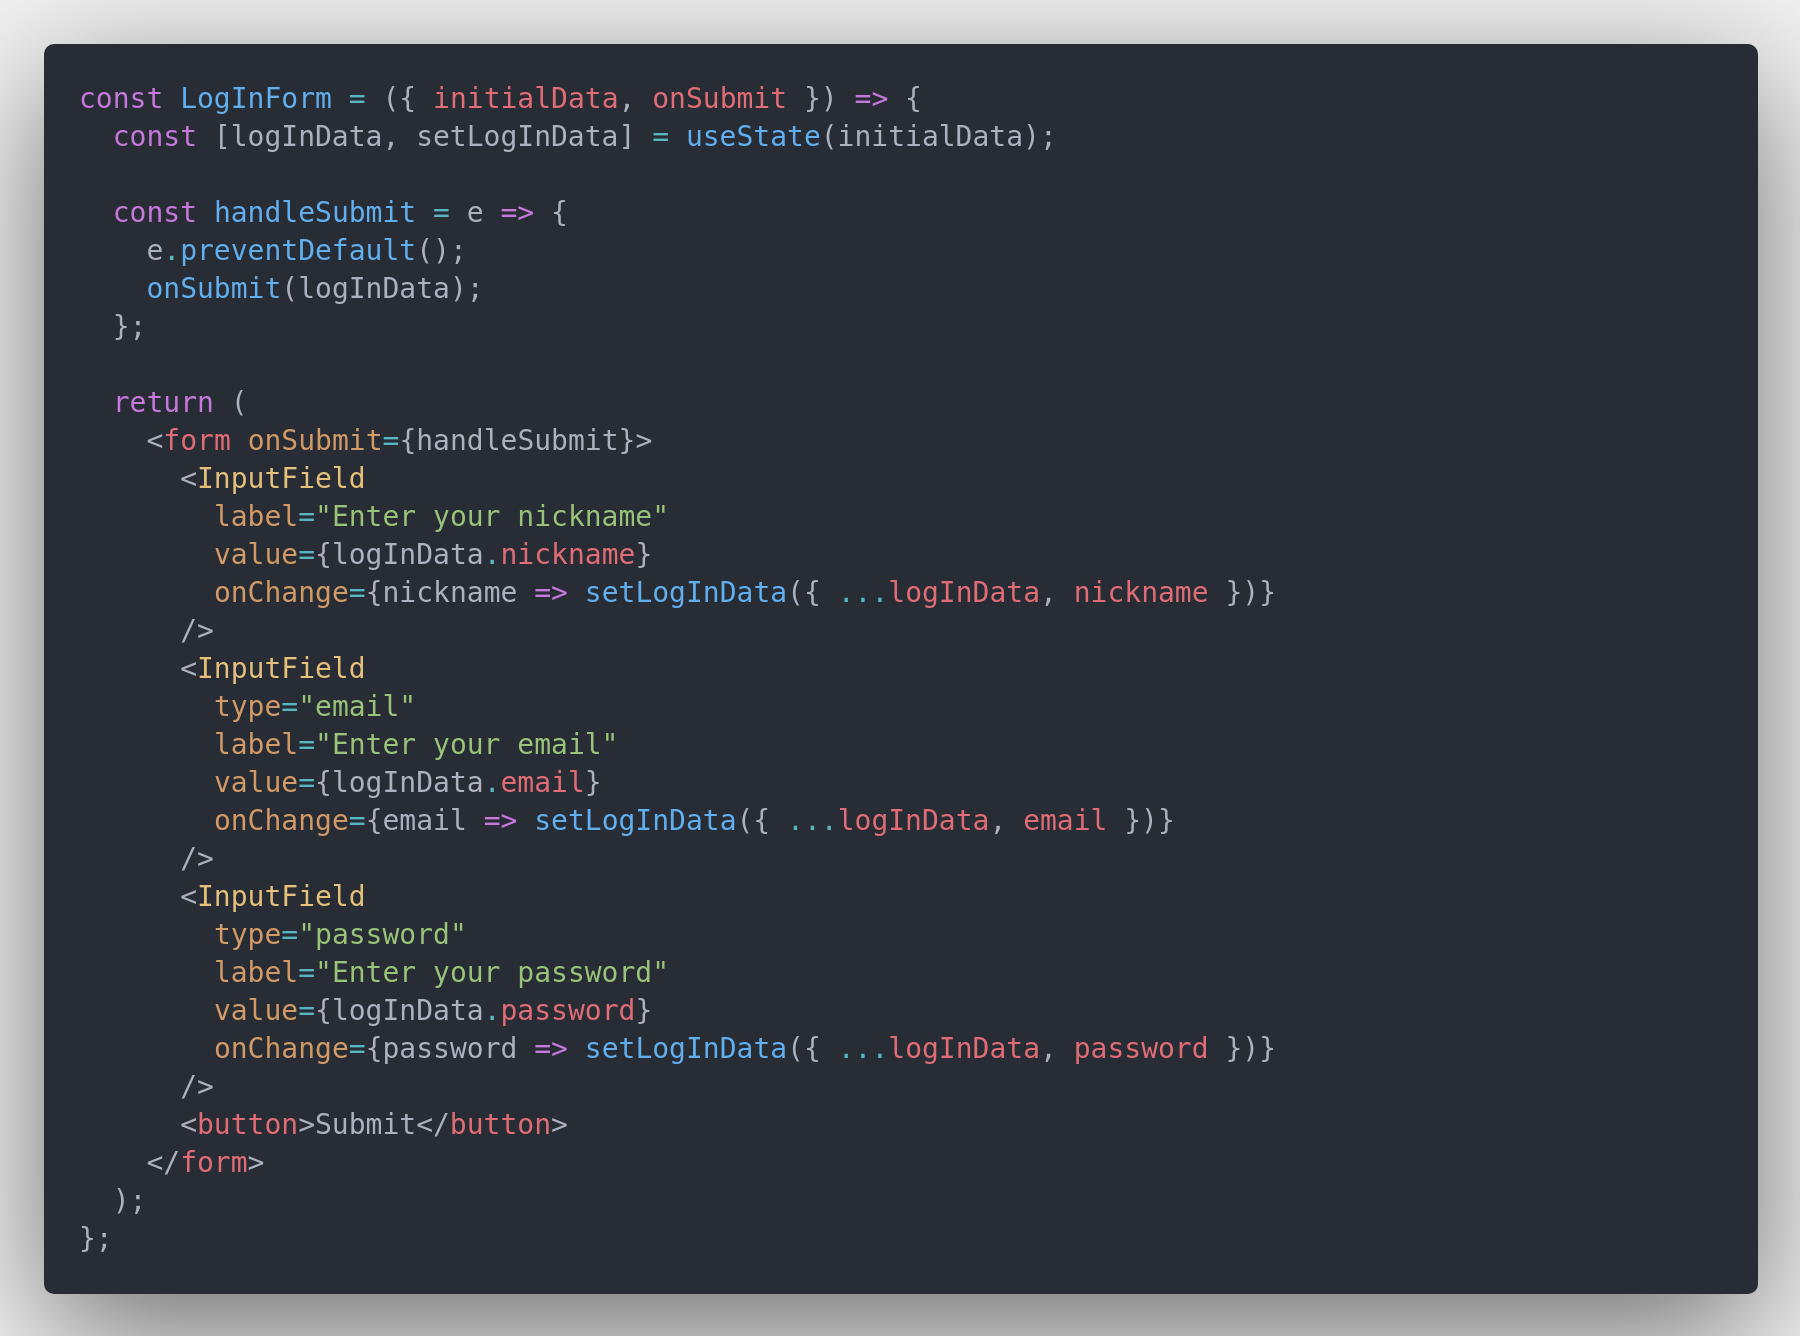The image size is (1800, 1336).
Task: Place cursor on e.preventDefault call
Action: pos(306,250)
